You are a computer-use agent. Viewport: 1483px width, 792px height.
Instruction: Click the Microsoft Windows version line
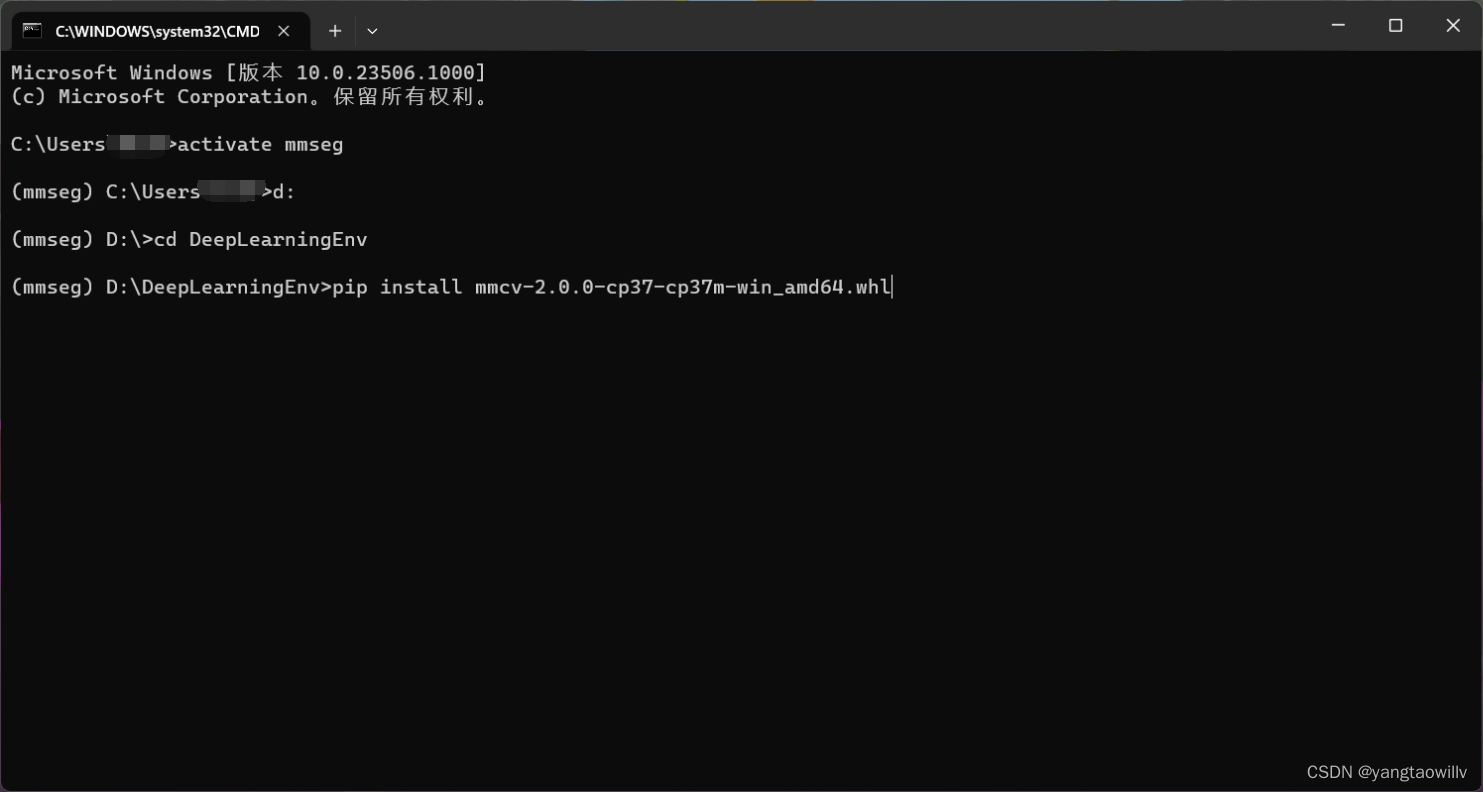pyautogui.click(x=247, y=71)
